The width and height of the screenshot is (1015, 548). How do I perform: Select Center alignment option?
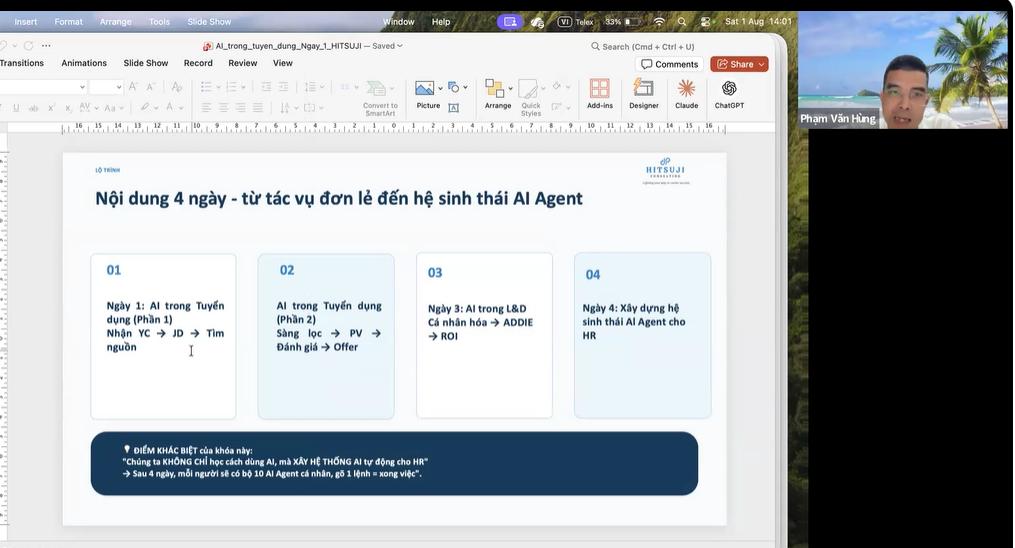[223, 108]
